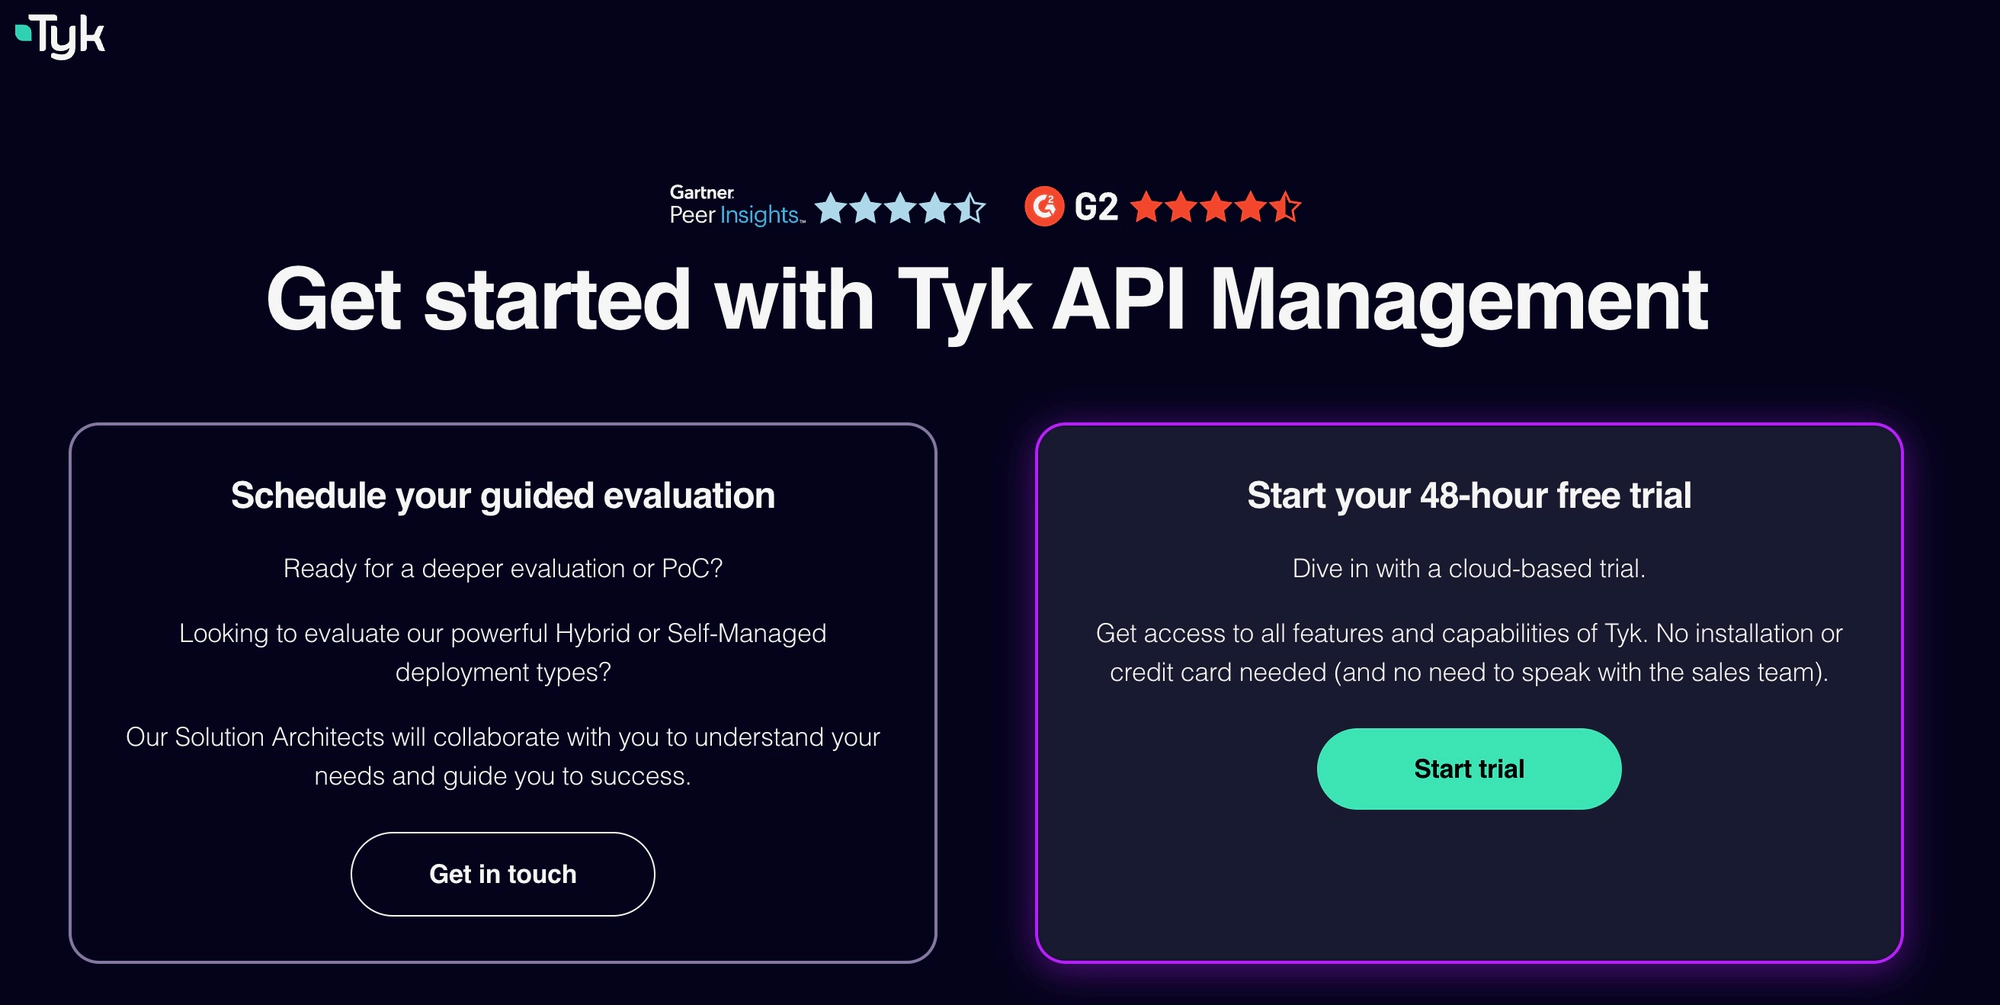Image resolution: width=2000 pixels, height=1005 pixels.
Task: Click the half-filled Gartner star
Action: click(x=968, y=208)
